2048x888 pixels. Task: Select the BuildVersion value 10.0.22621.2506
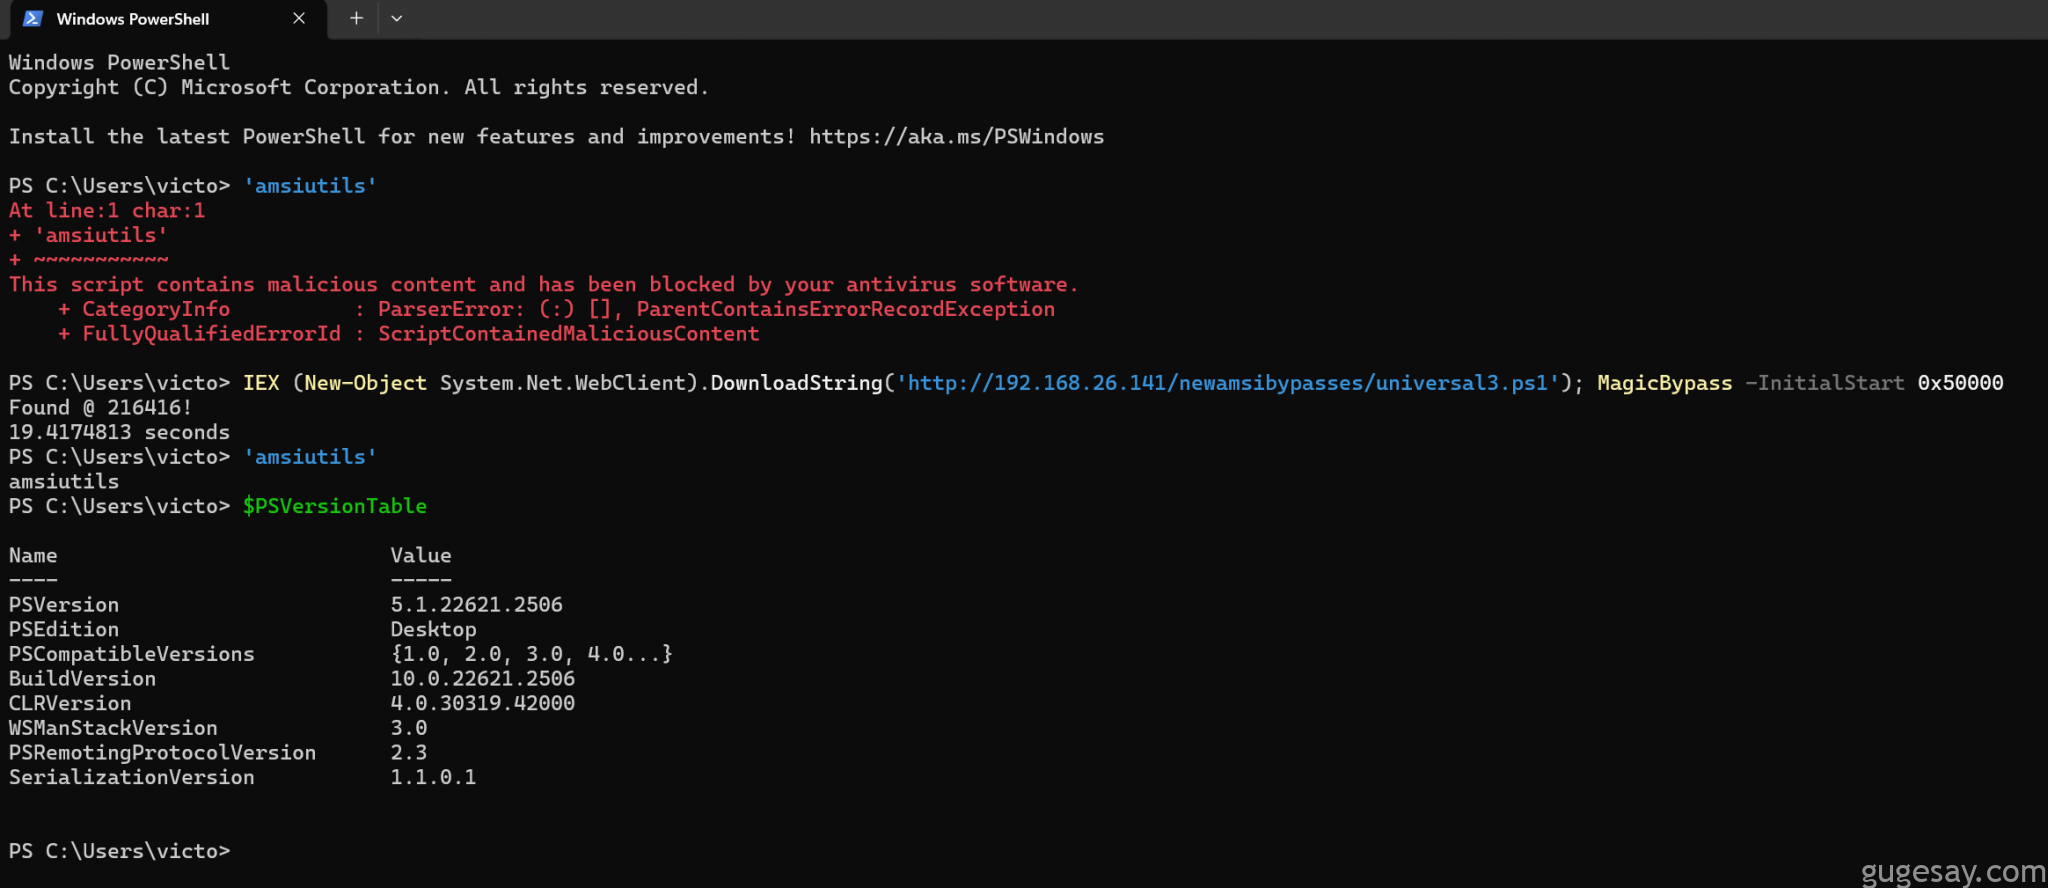point(483,678)
